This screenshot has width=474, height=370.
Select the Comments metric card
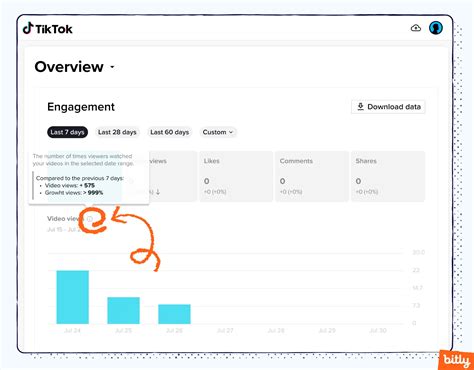point(312,176)
